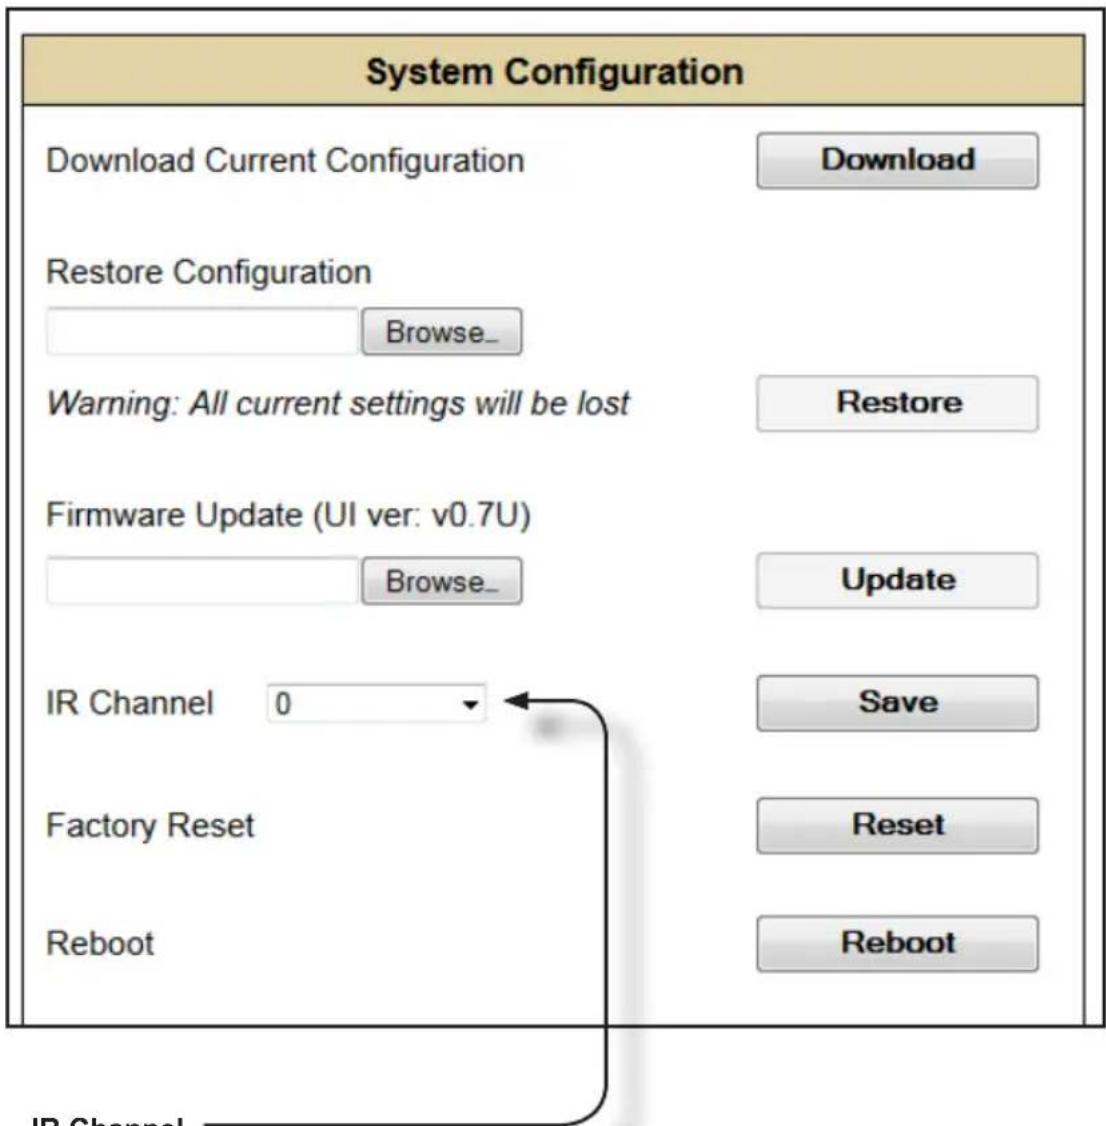The image size is (1106, 1126).
Task: Click the 'Reboot' label text
Action: [100, 944]
